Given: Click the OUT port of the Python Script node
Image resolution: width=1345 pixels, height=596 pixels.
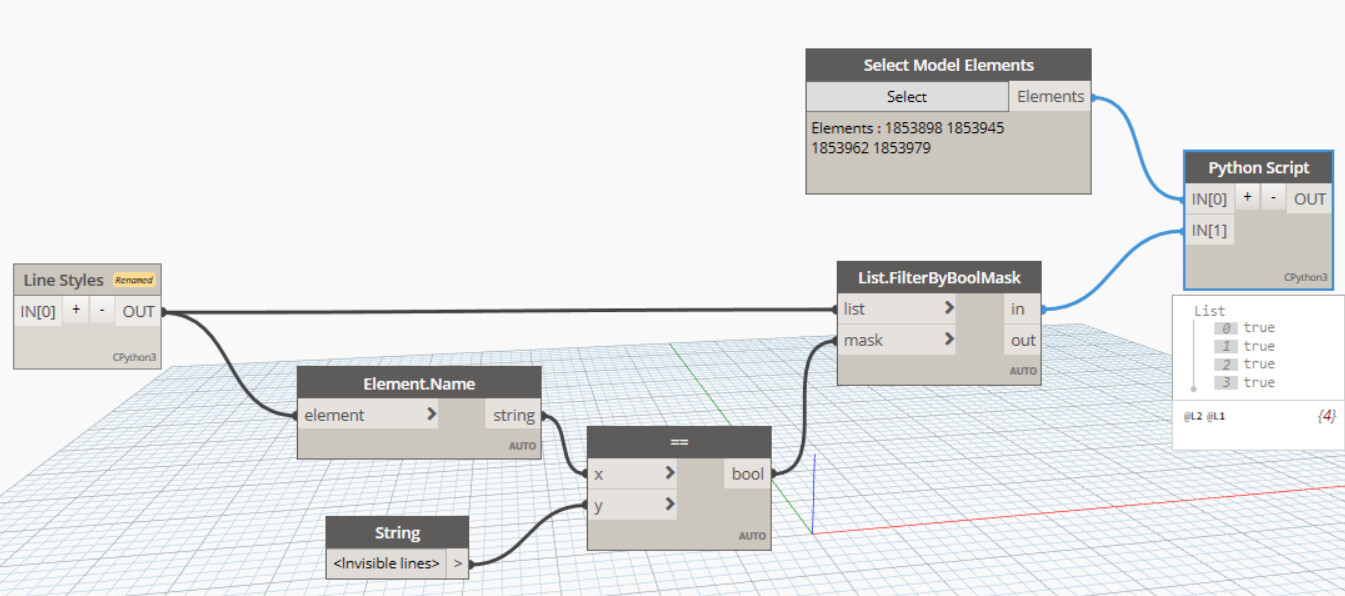Looking at the screenshot, I should pos(1308,198).
